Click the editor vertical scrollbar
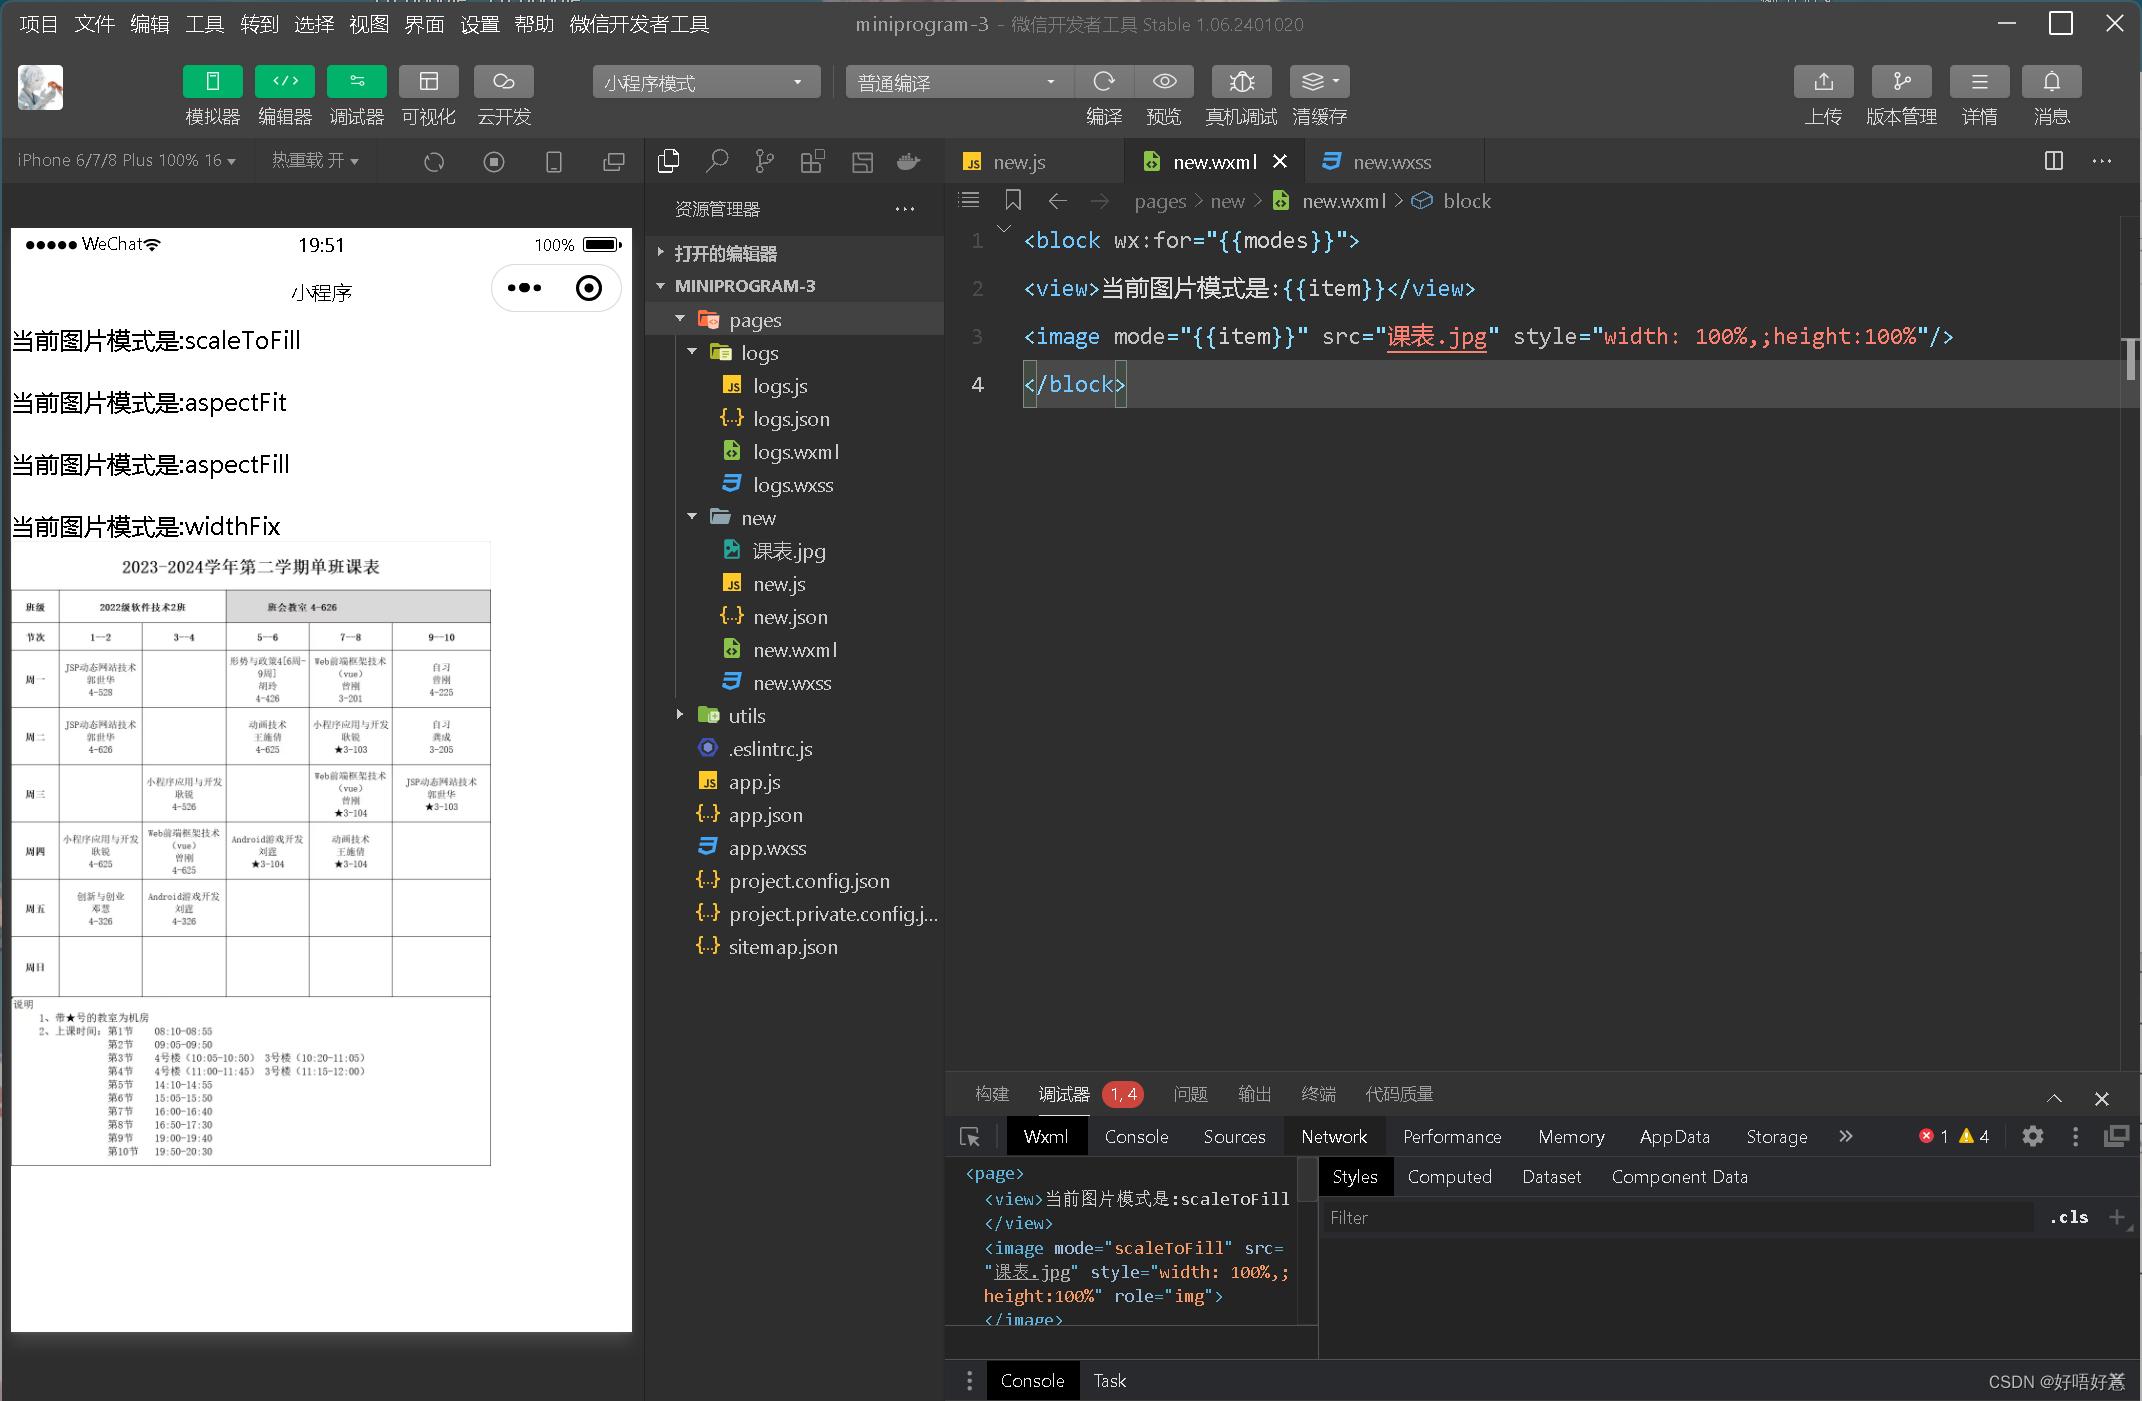The height and width of the screenshot is (1401, 2142). point(2130,360)
